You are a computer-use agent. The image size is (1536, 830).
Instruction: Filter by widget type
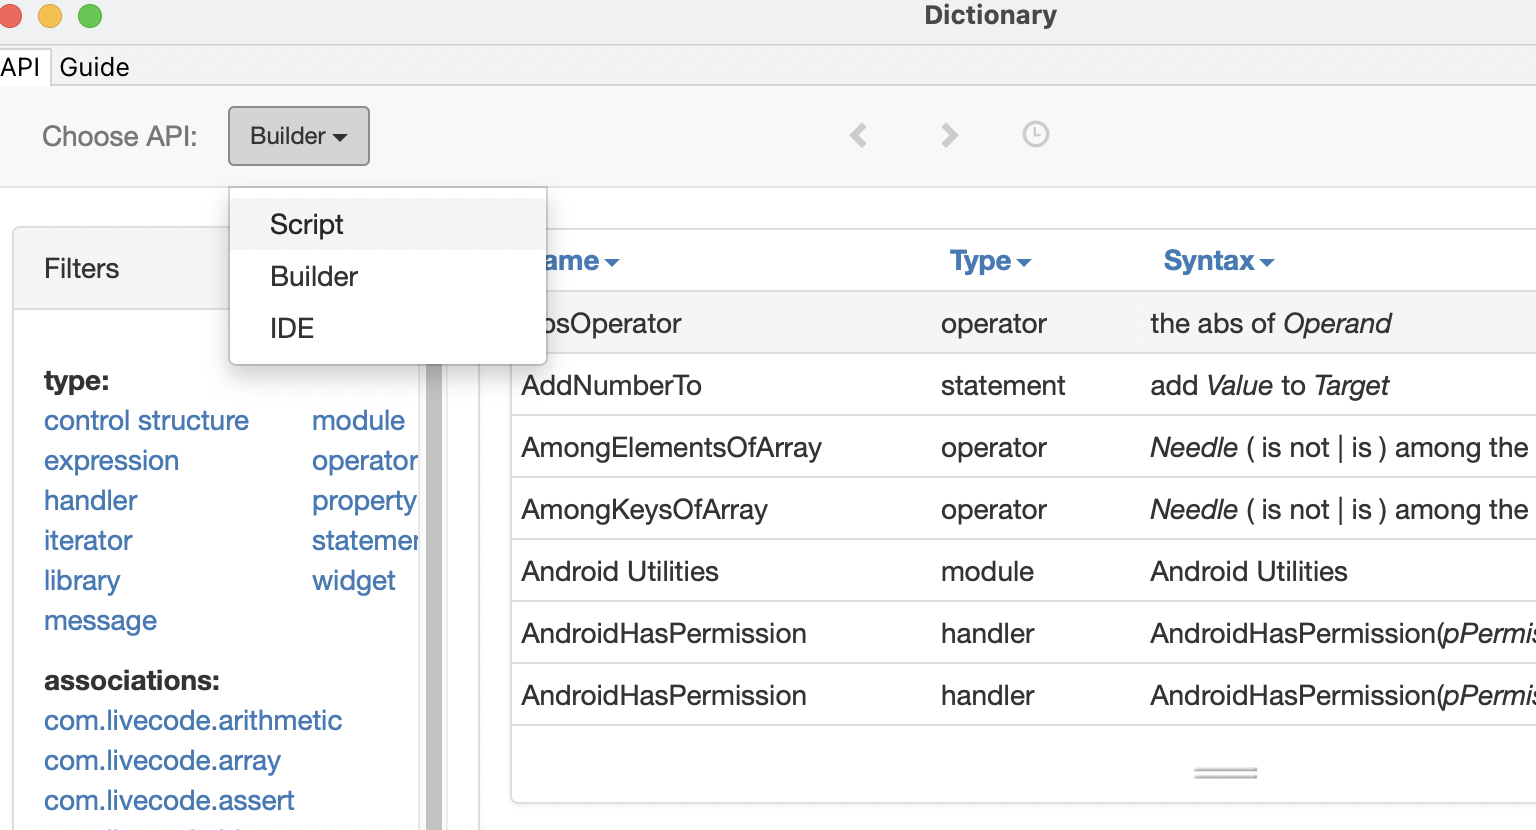click(x=353, y=581)
